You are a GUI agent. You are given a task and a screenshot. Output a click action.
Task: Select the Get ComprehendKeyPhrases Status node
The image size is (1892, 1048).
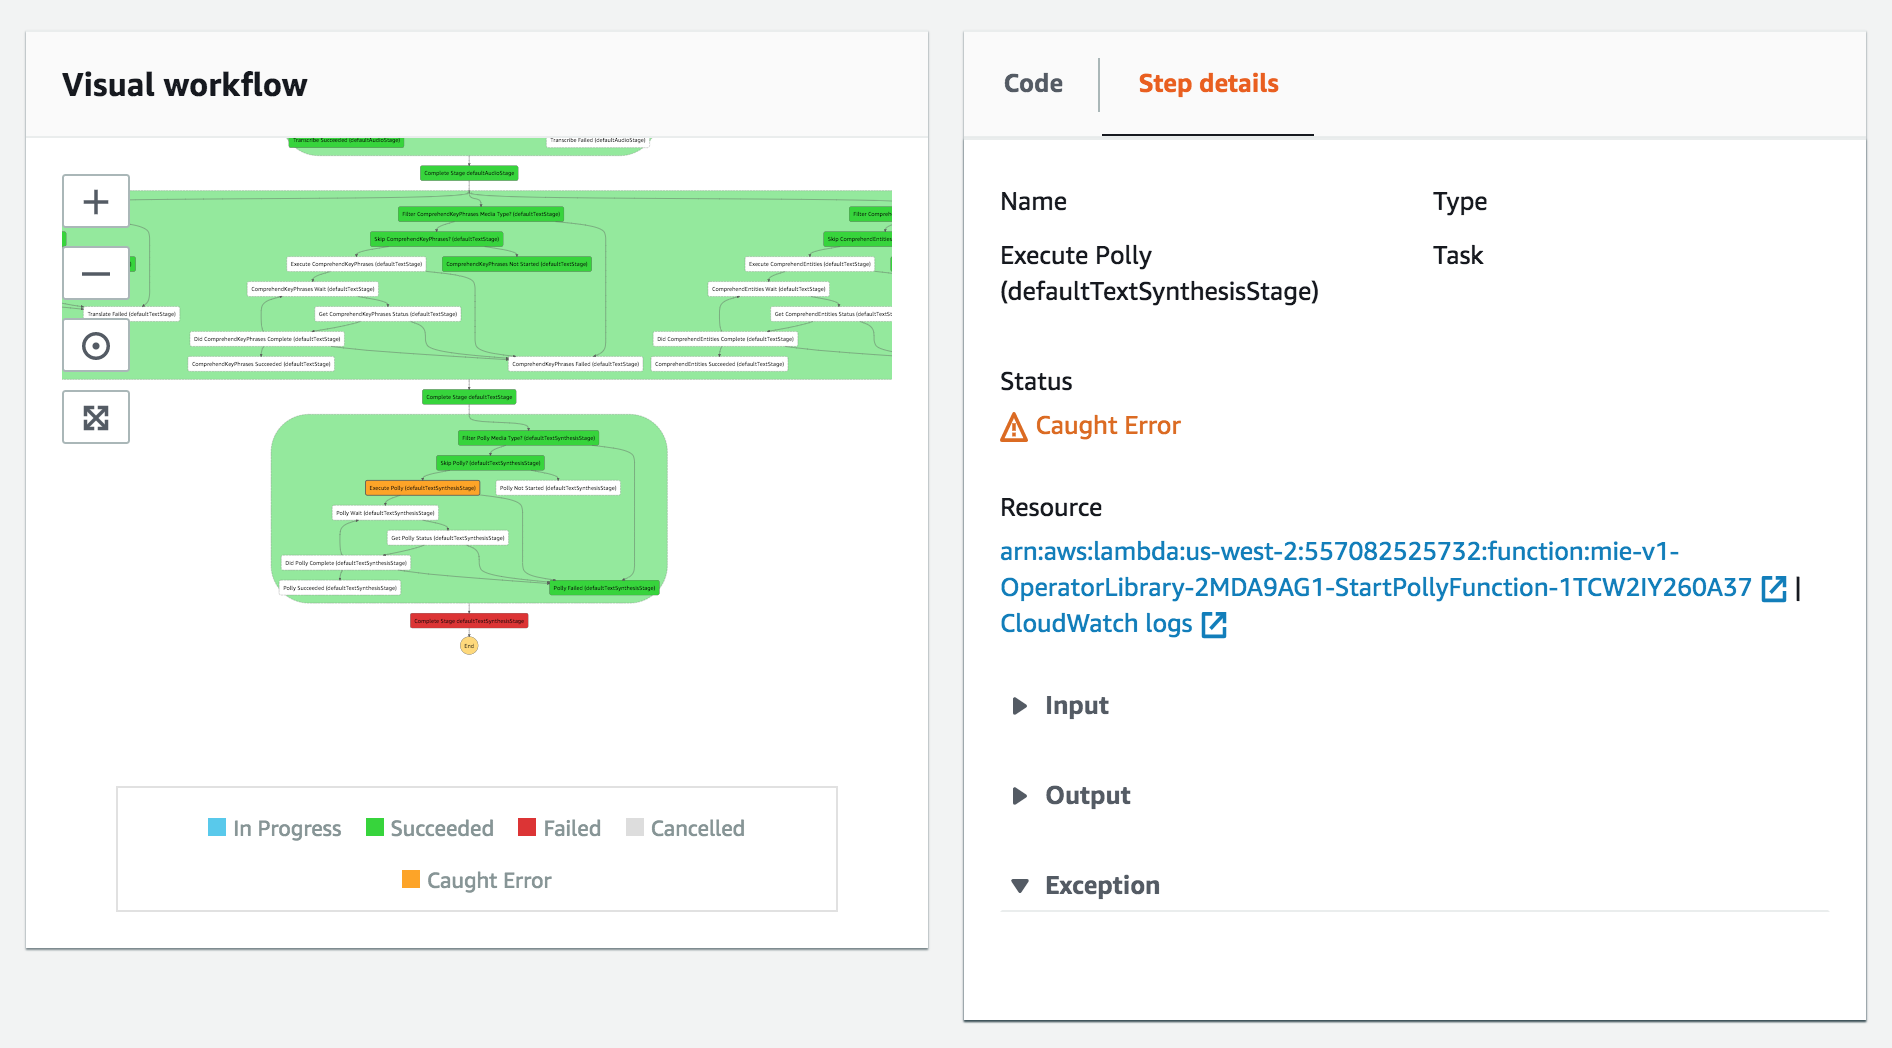click(388, 314)
